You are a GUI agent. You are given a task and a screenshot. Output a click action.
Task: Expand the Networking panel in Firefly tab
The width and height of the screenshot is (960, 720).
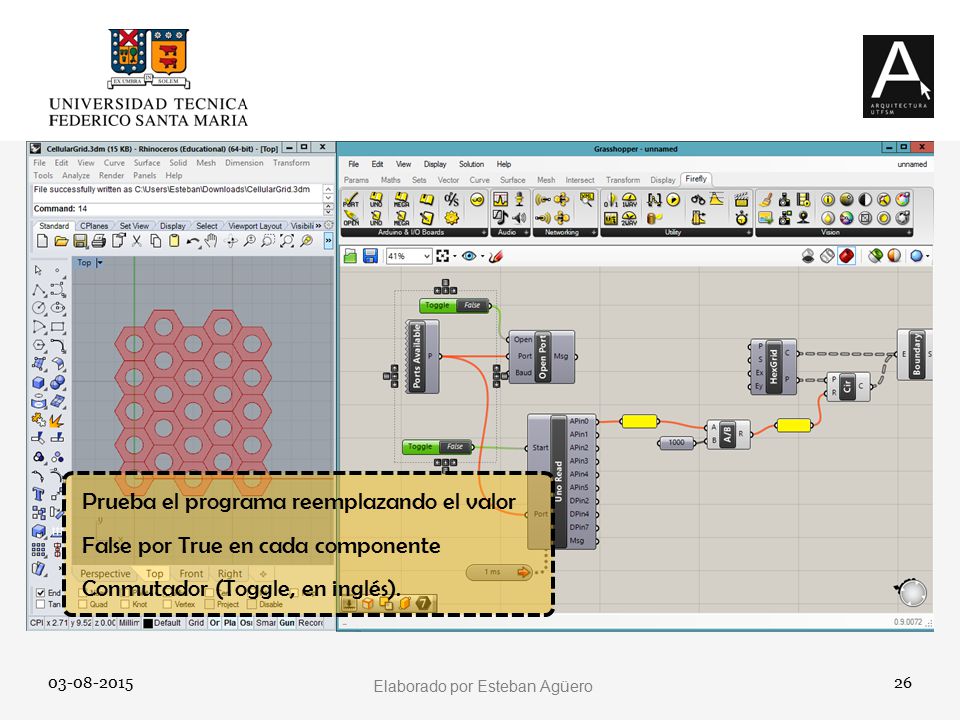click(594, 233)
